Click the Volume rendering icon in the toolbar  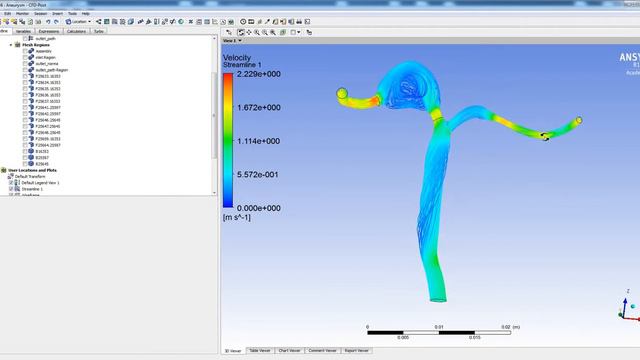pyautogui.click(x=131, y=22)
